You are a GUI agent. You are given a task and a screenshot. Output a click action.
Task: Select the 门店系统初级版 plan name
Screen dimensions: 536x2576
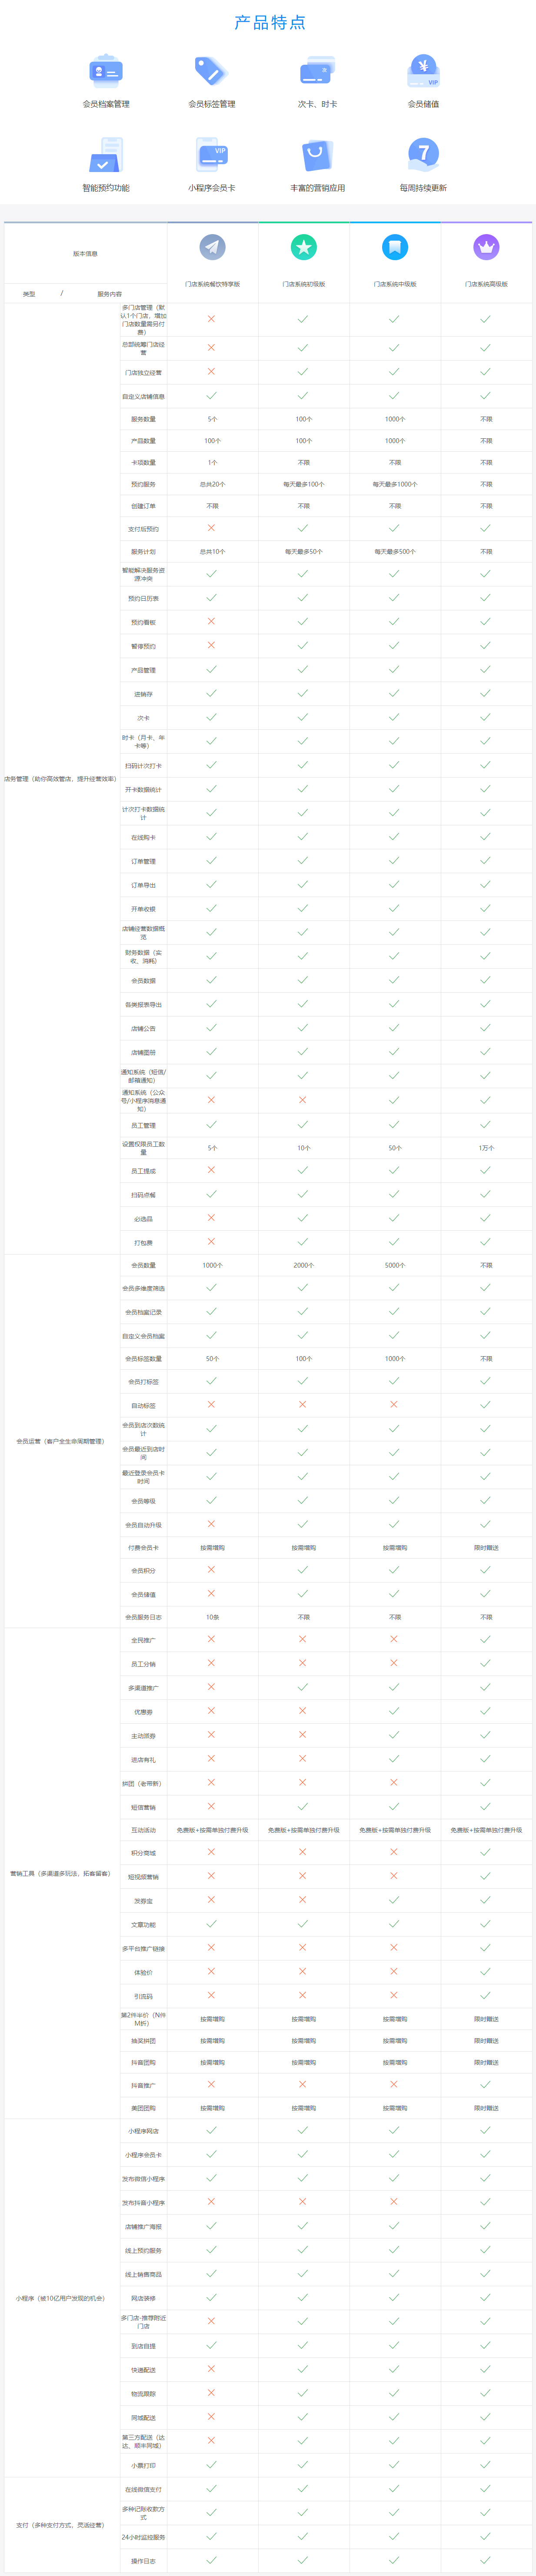tap(303, 284)
